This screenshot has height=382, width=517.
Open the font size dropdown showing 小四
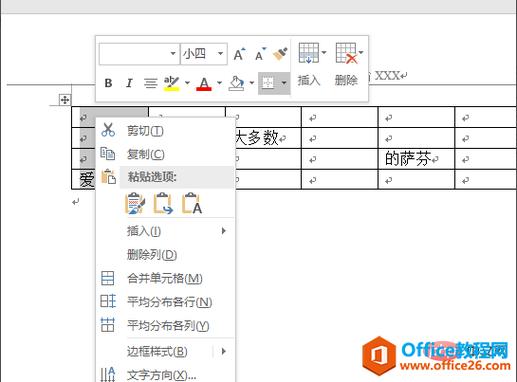204,53
